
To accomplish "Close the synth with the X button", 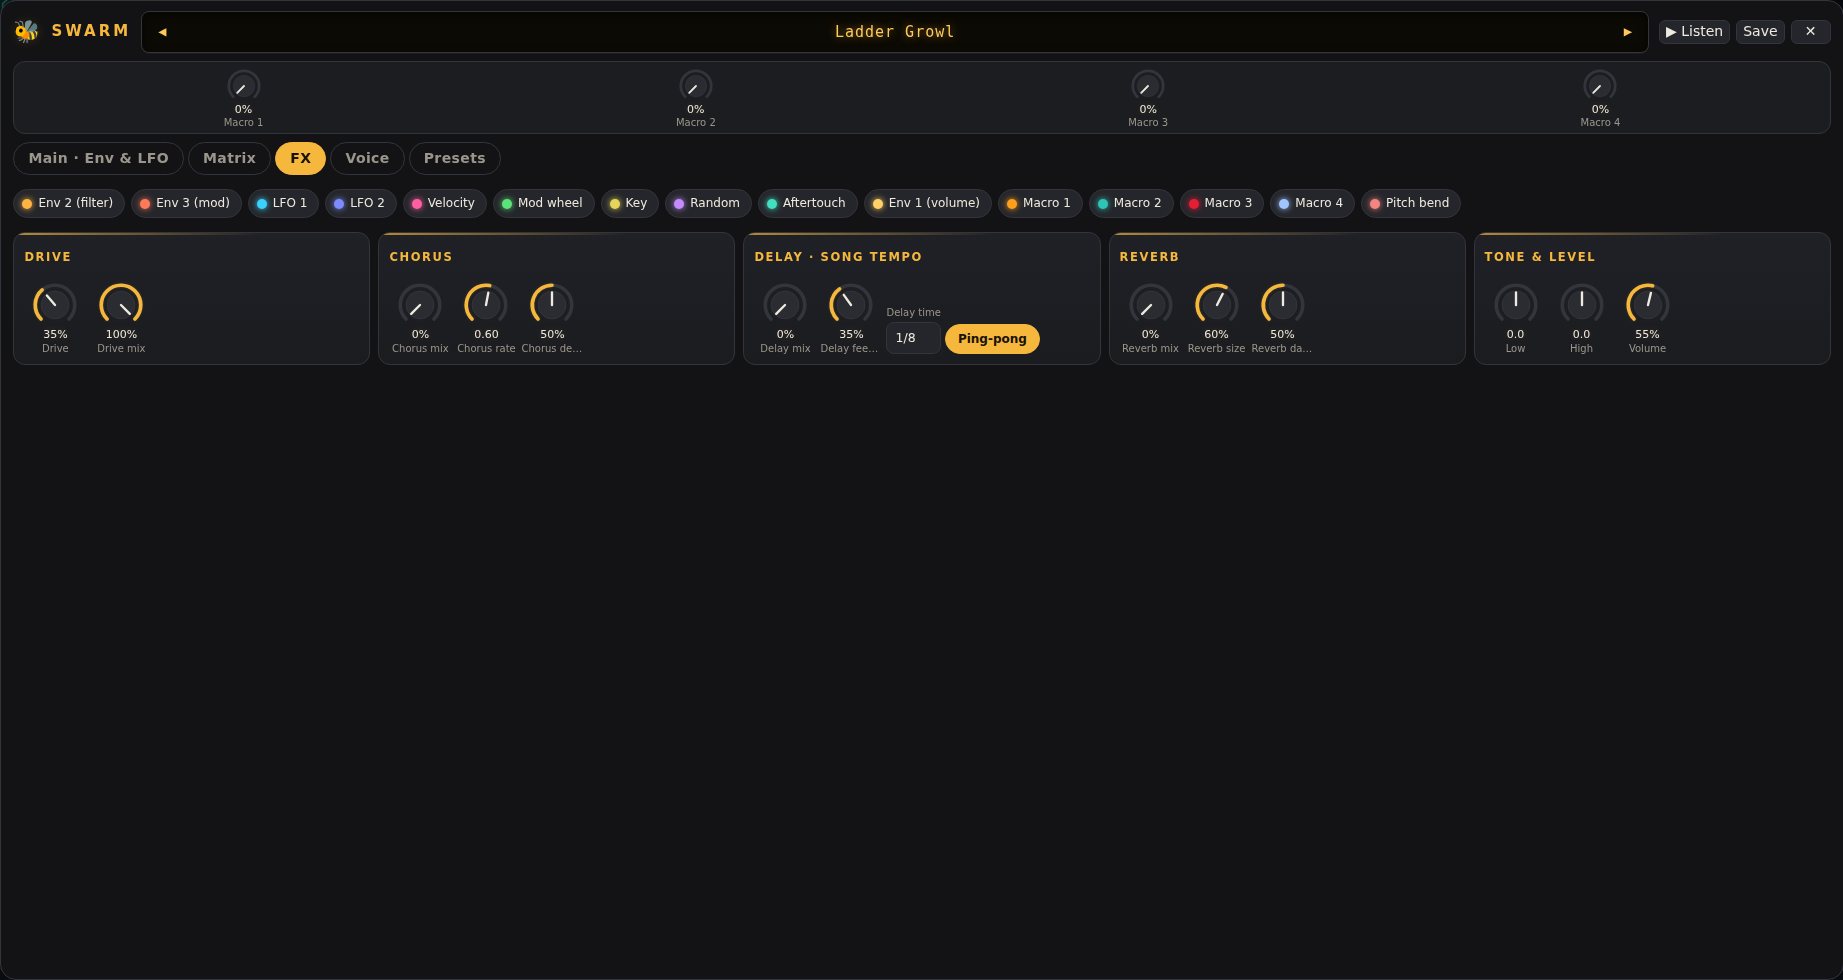I will (x=1810, y=31).
